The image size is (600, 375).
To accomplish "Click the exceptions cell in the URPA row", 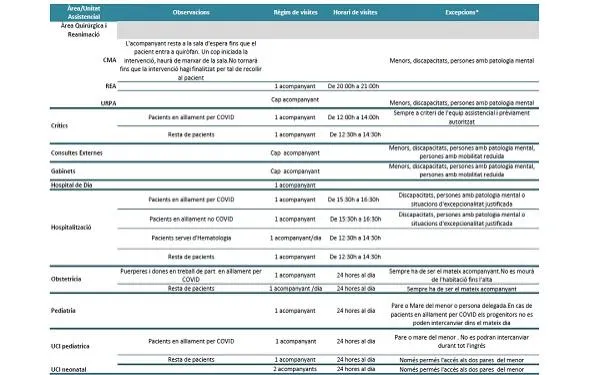I will pos(462,103).
